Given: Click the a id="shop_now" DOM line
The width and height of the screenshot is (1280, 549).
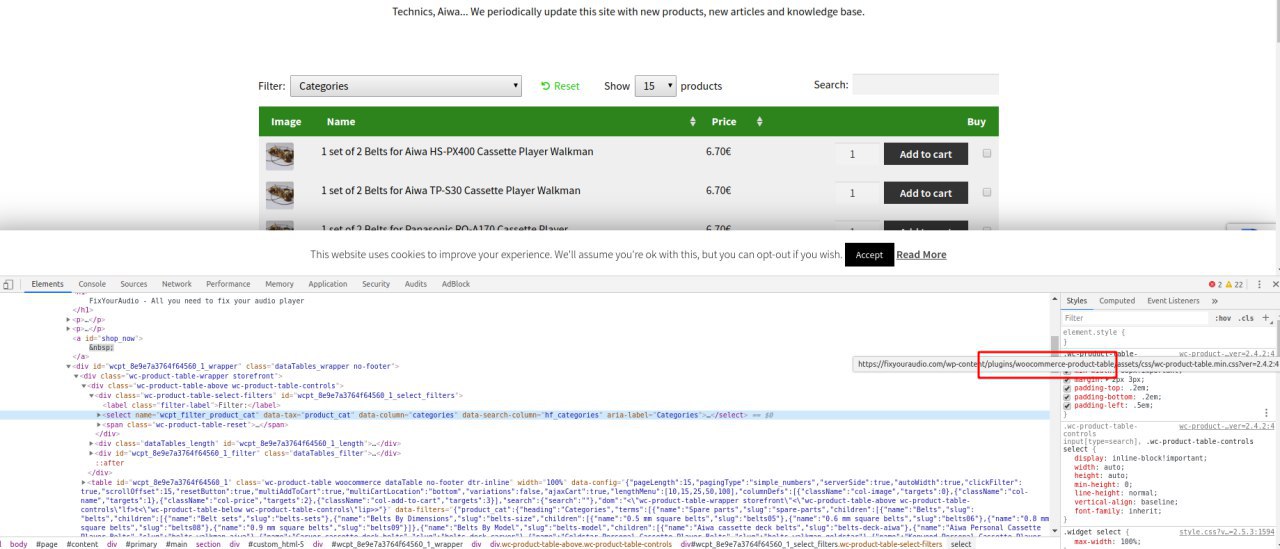Looking at the screenshot, I should click(x=106, y=338).
